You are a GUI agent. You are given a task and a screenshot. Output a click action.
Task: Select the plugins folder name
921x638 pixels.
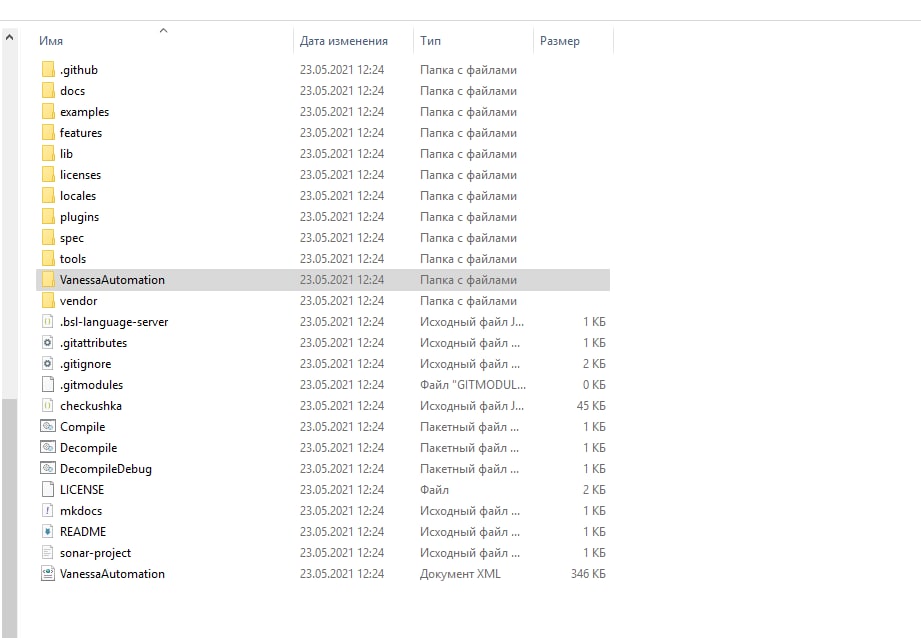tap(79, 217)
